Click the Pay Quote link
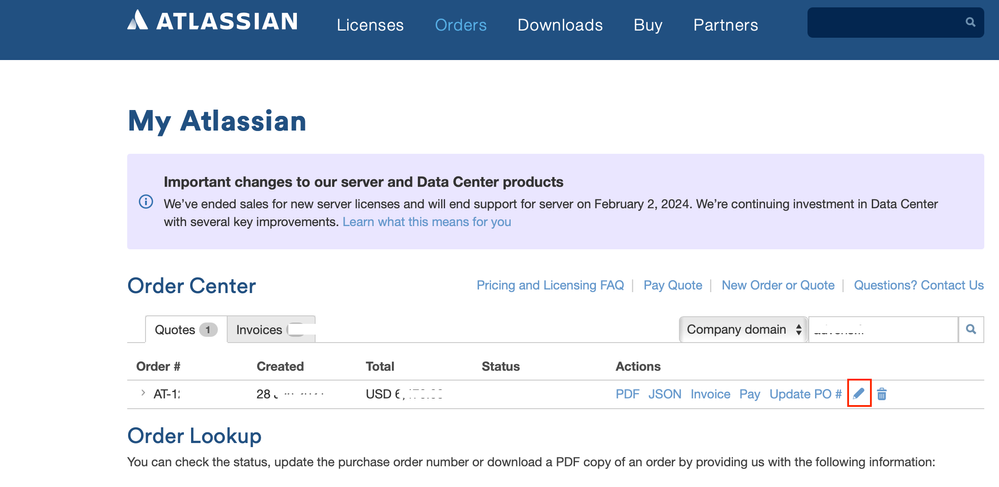Image resolution: width=999 pixels, height=487 pixels. pyautogui.click(x=673, y=285)
